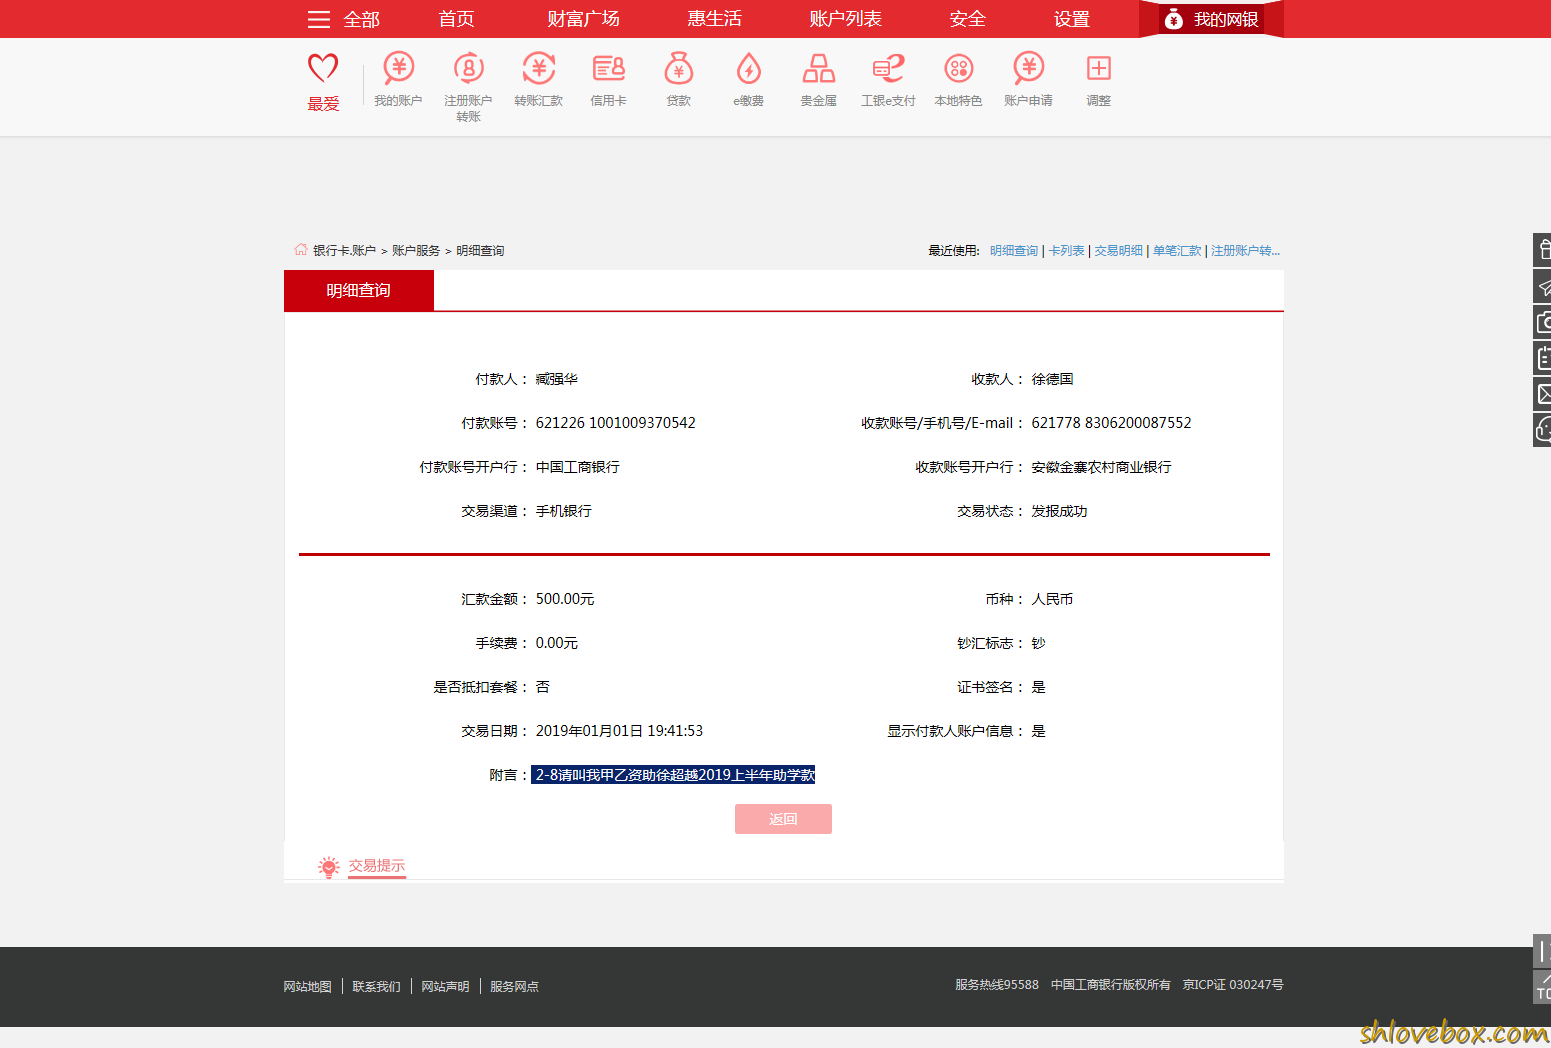Click paper plane icon in right sidebar
Screen dimensions: 1551x1048
(x=1543, y=286)
